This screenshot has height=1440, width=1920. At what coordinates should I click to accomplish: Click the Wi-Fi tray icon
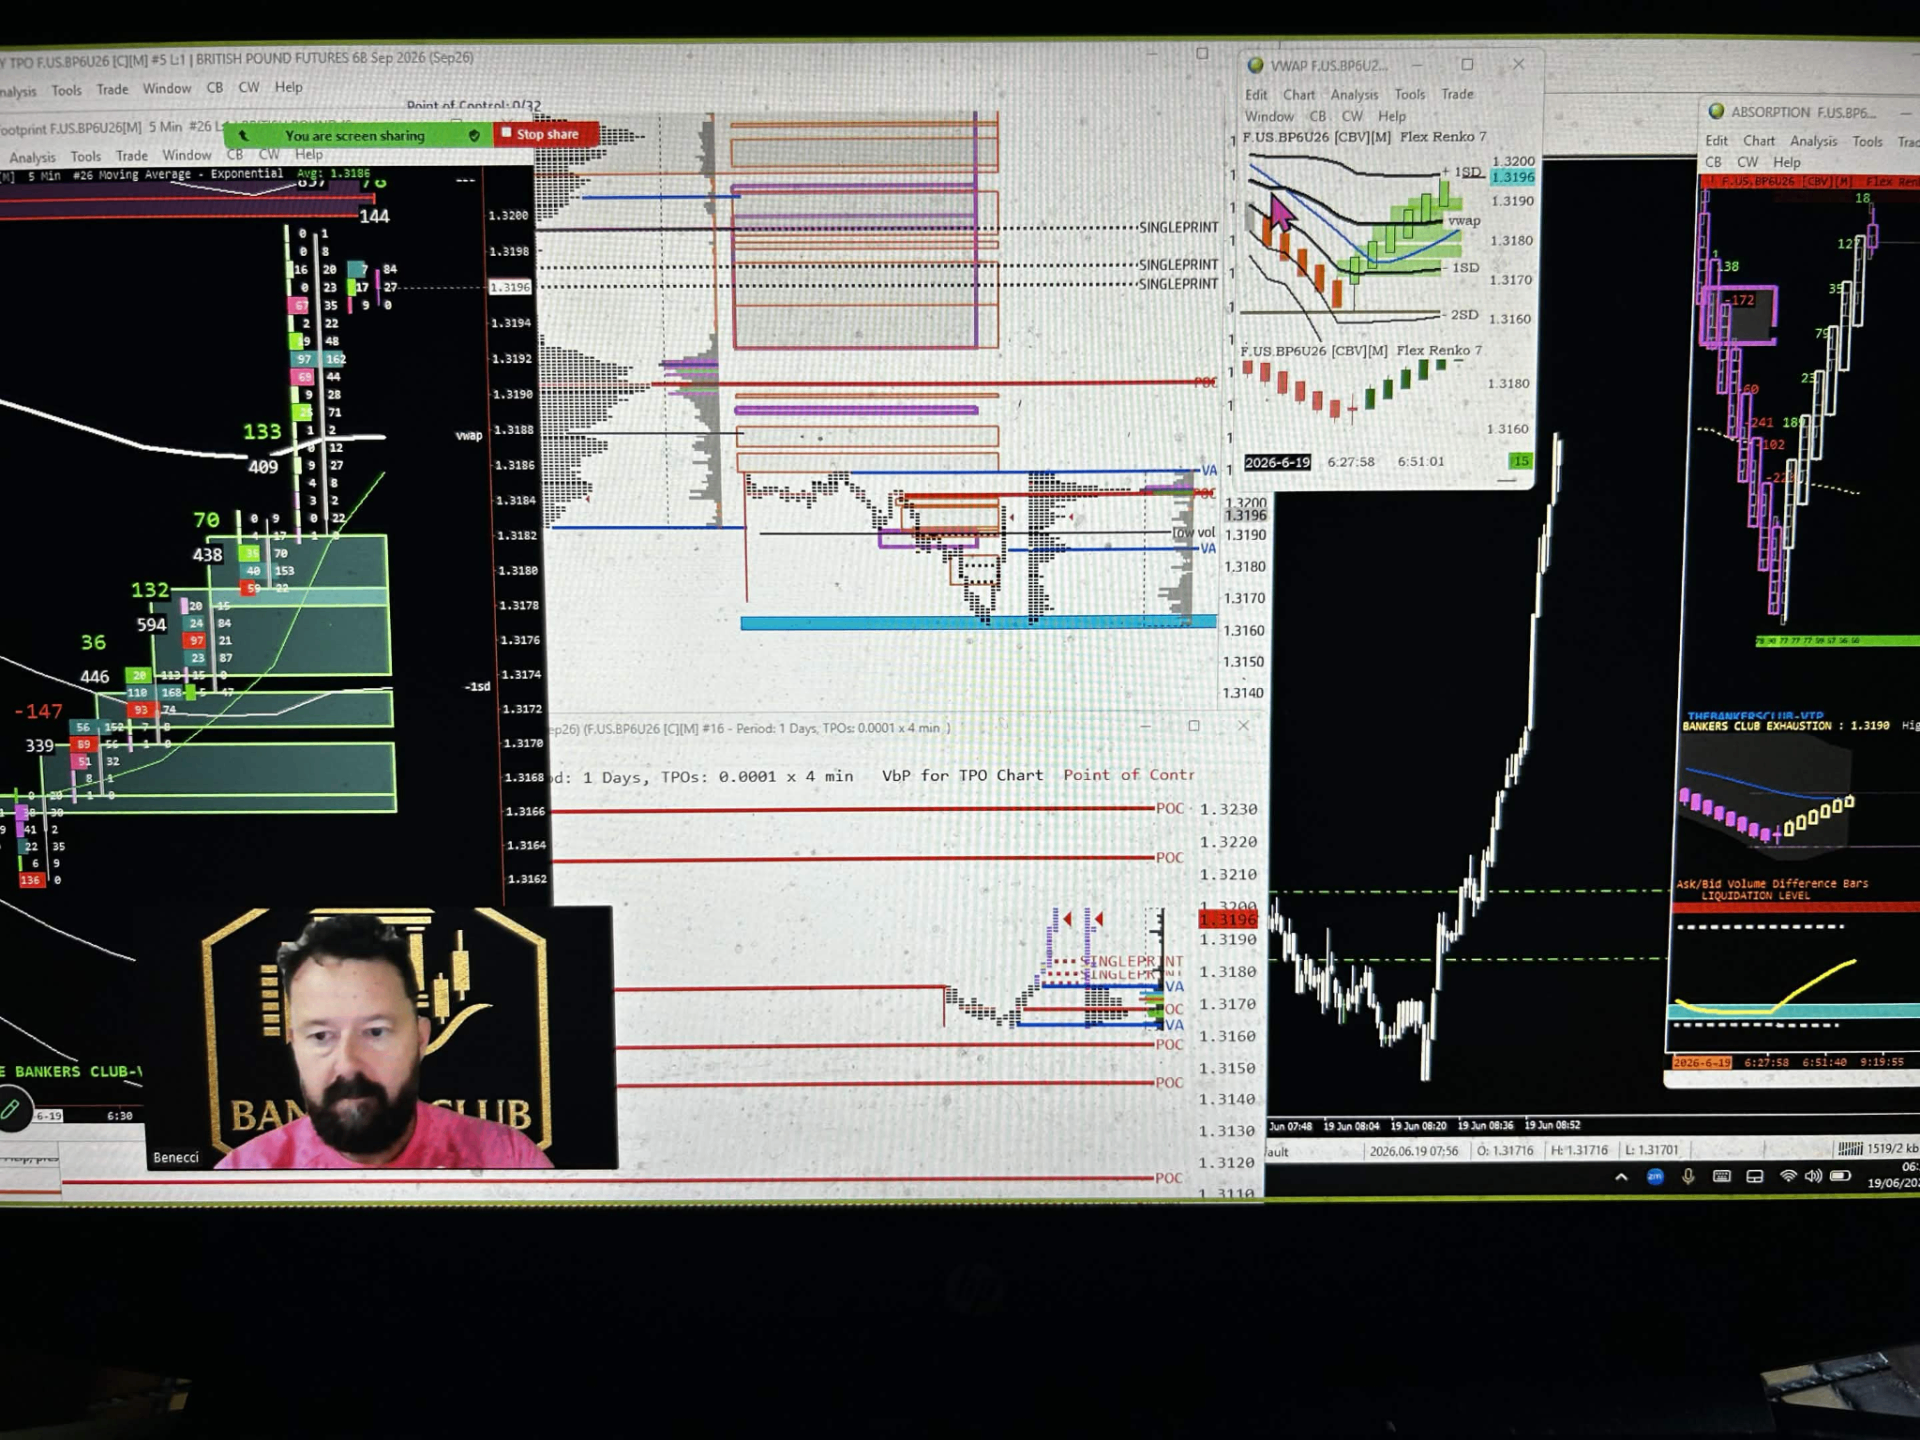point(1787,1176)
